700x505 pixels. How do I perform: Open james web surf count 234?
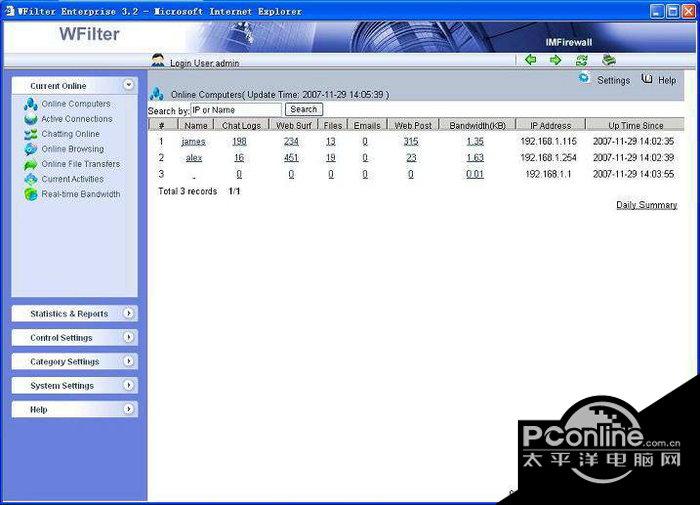tap(291, 142)
